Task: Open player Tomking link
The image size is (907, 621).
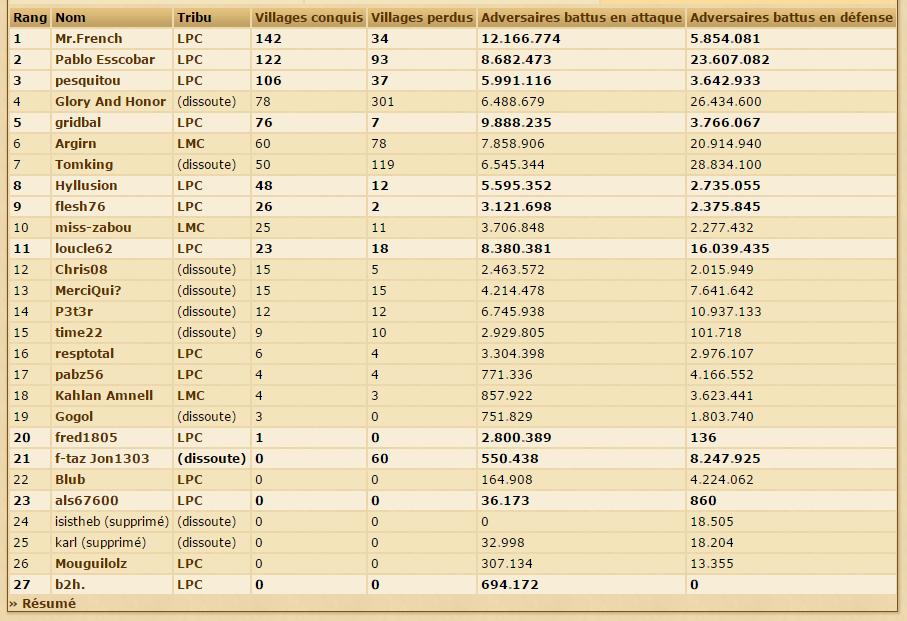Action: [84, 165]
